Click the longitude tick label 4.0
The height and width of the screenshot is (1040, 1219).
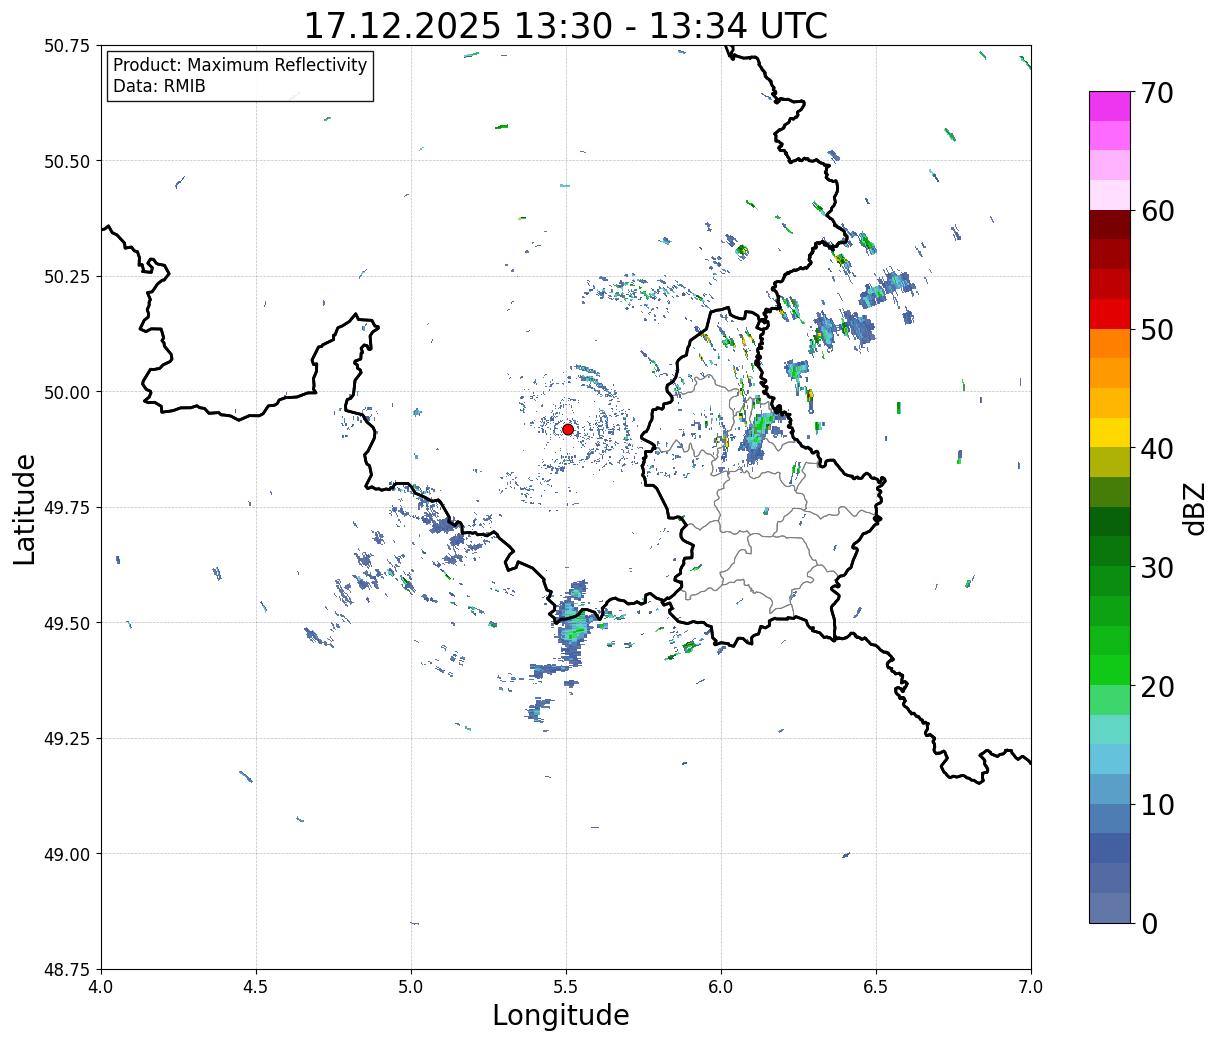[x=101, y=987]
